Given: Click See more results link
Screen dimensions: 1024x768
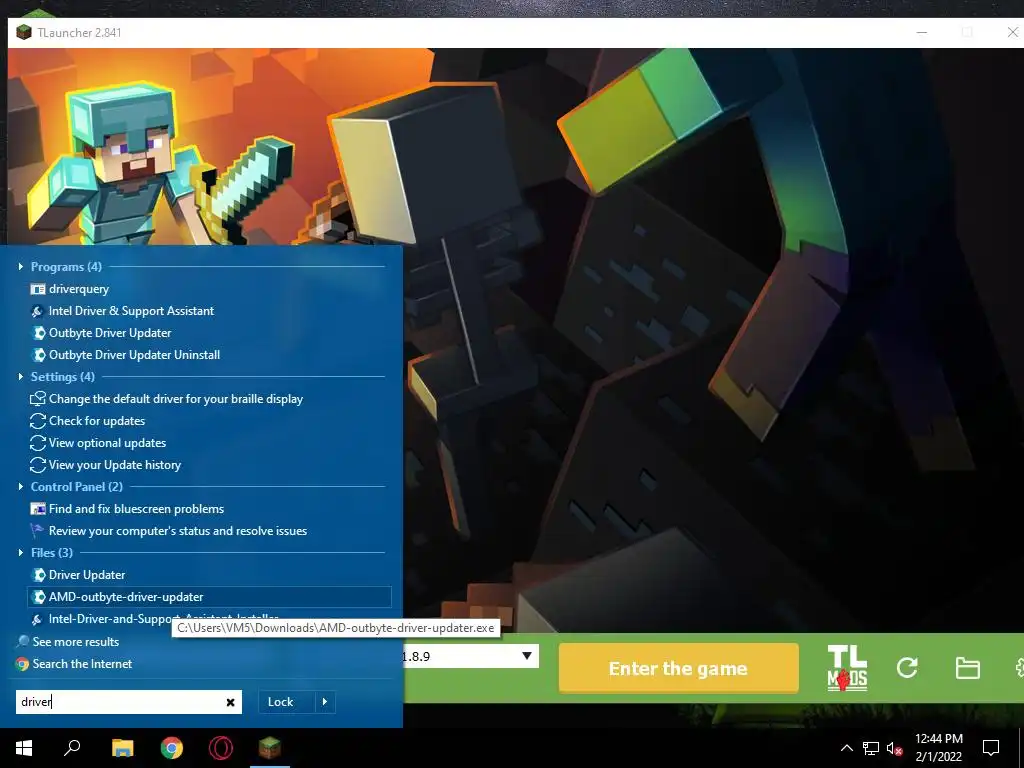Looking at the screenshot, I should pyautogui.click(x=75, y=642).
